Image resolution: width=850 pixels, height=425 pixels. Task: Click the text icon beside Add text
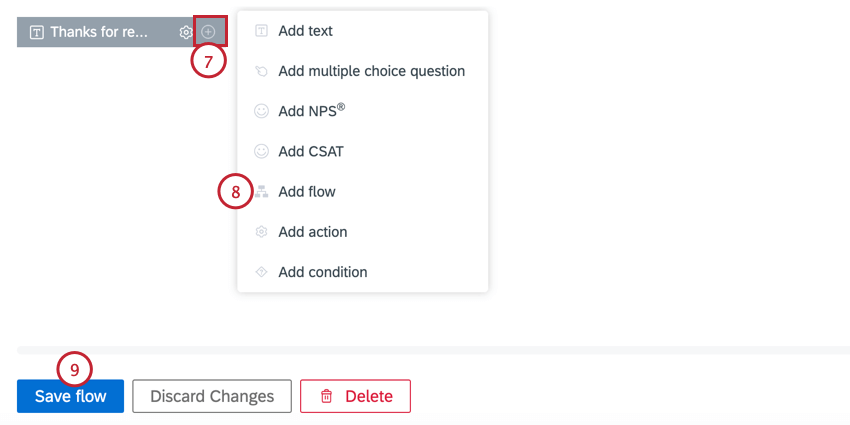click(261, 31)
